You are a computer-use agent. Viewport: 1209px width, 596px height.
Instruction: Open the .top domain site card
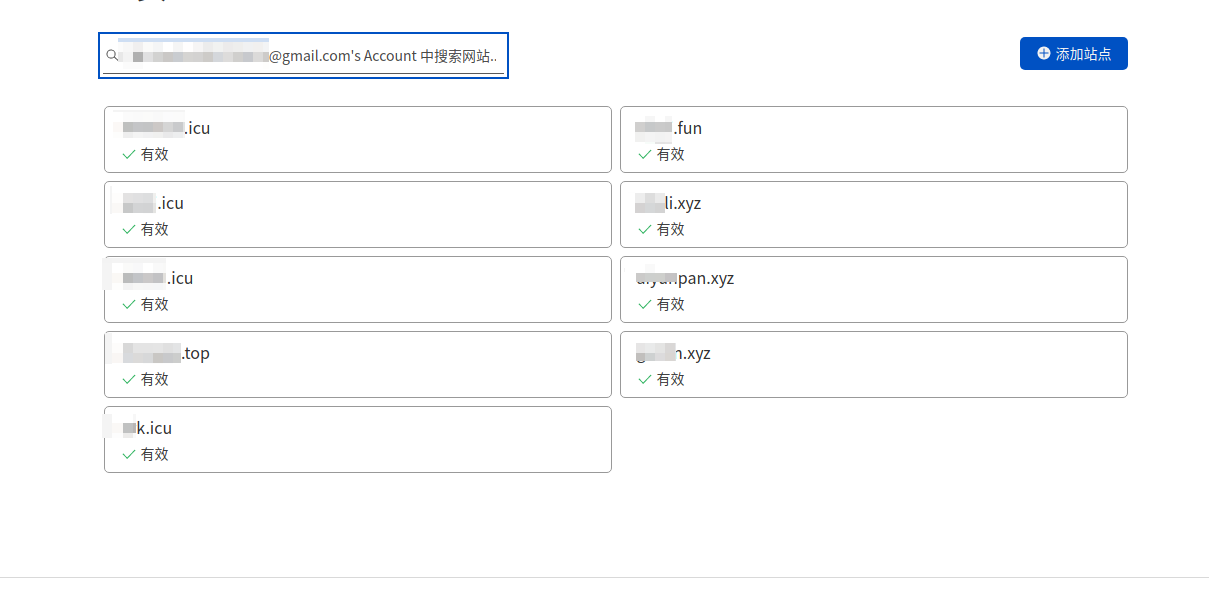[357, 364]
